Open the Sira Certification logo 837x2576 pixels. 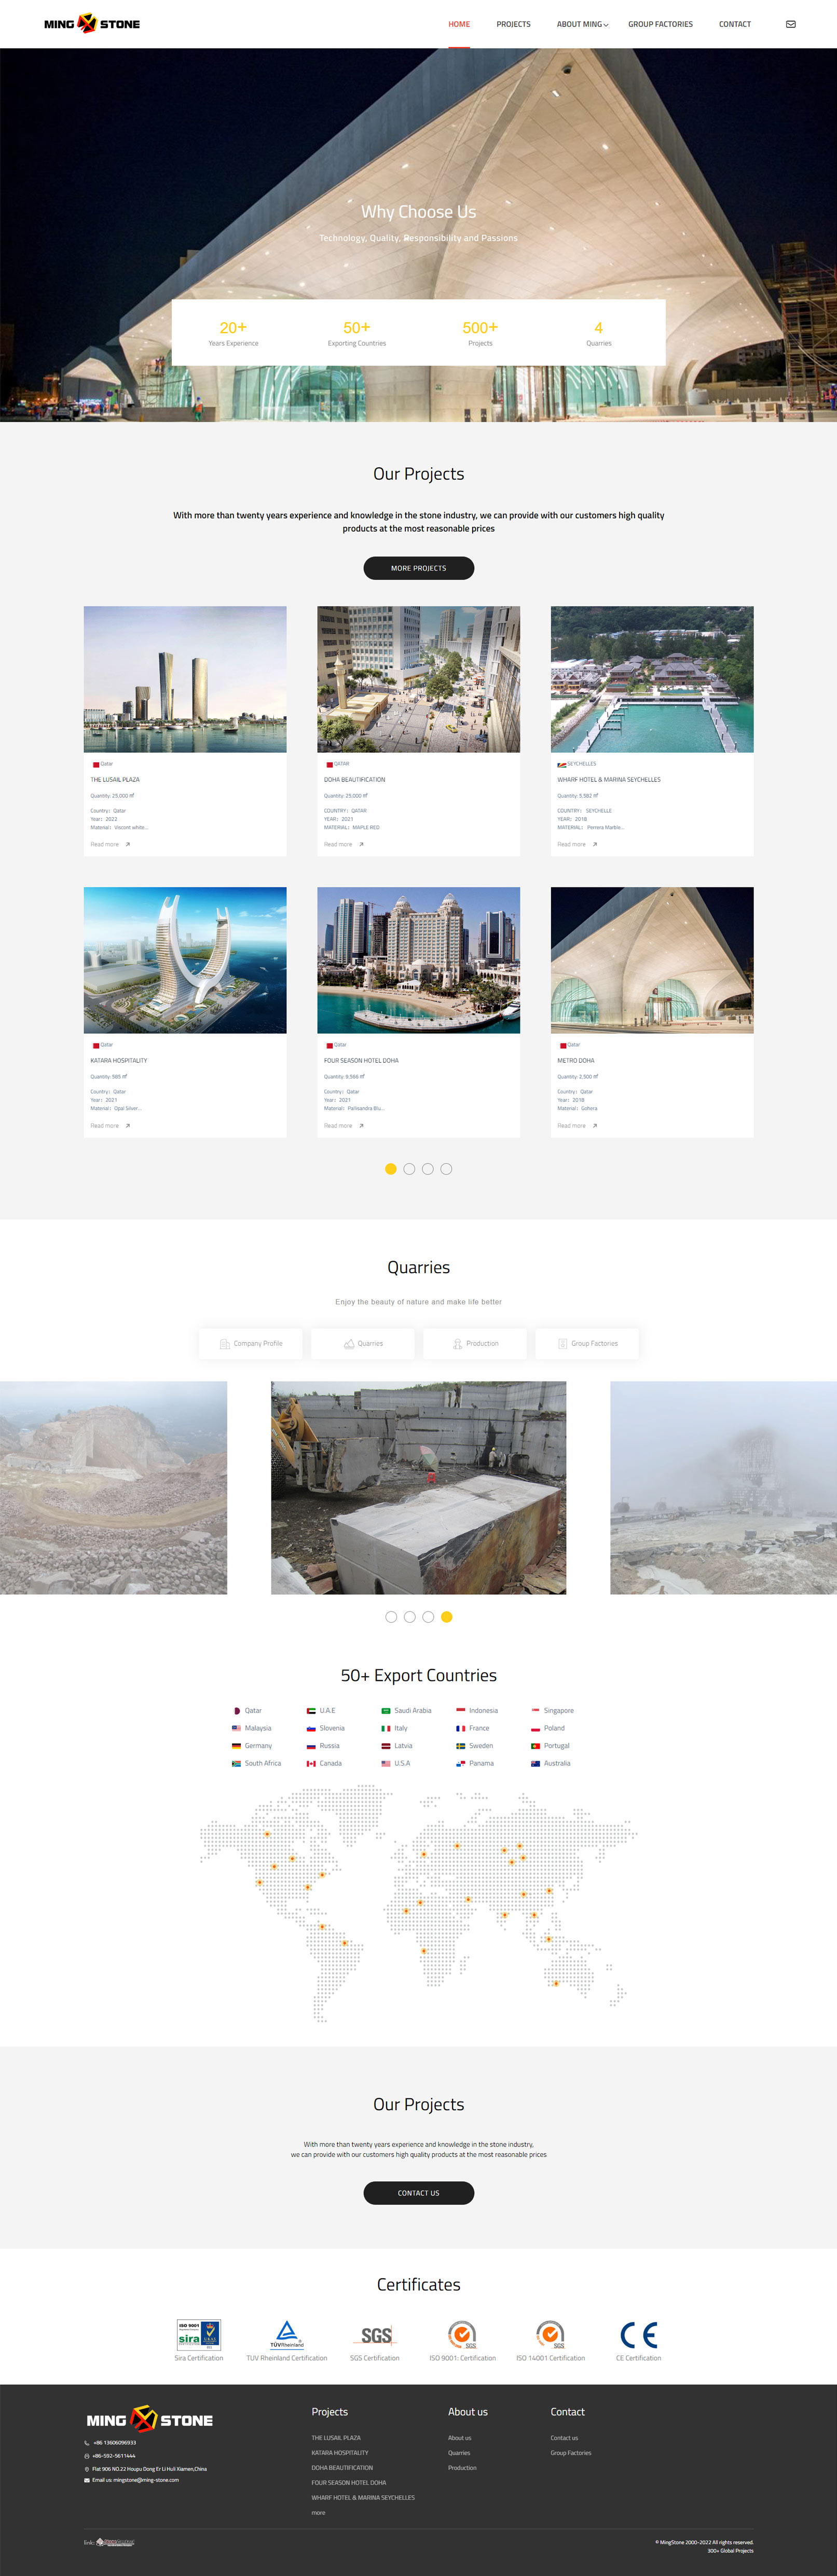(198, 2334)
